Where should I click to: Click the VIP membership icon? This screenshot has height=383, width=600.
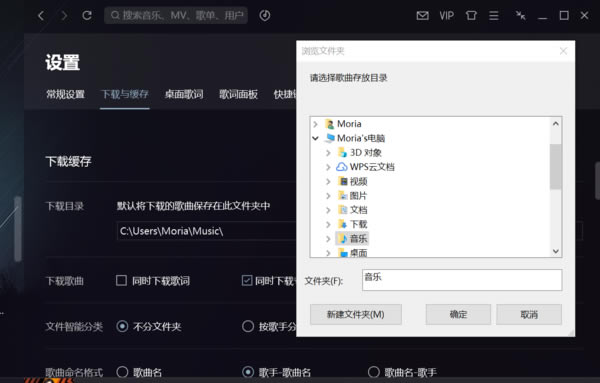tap(447, 16)
